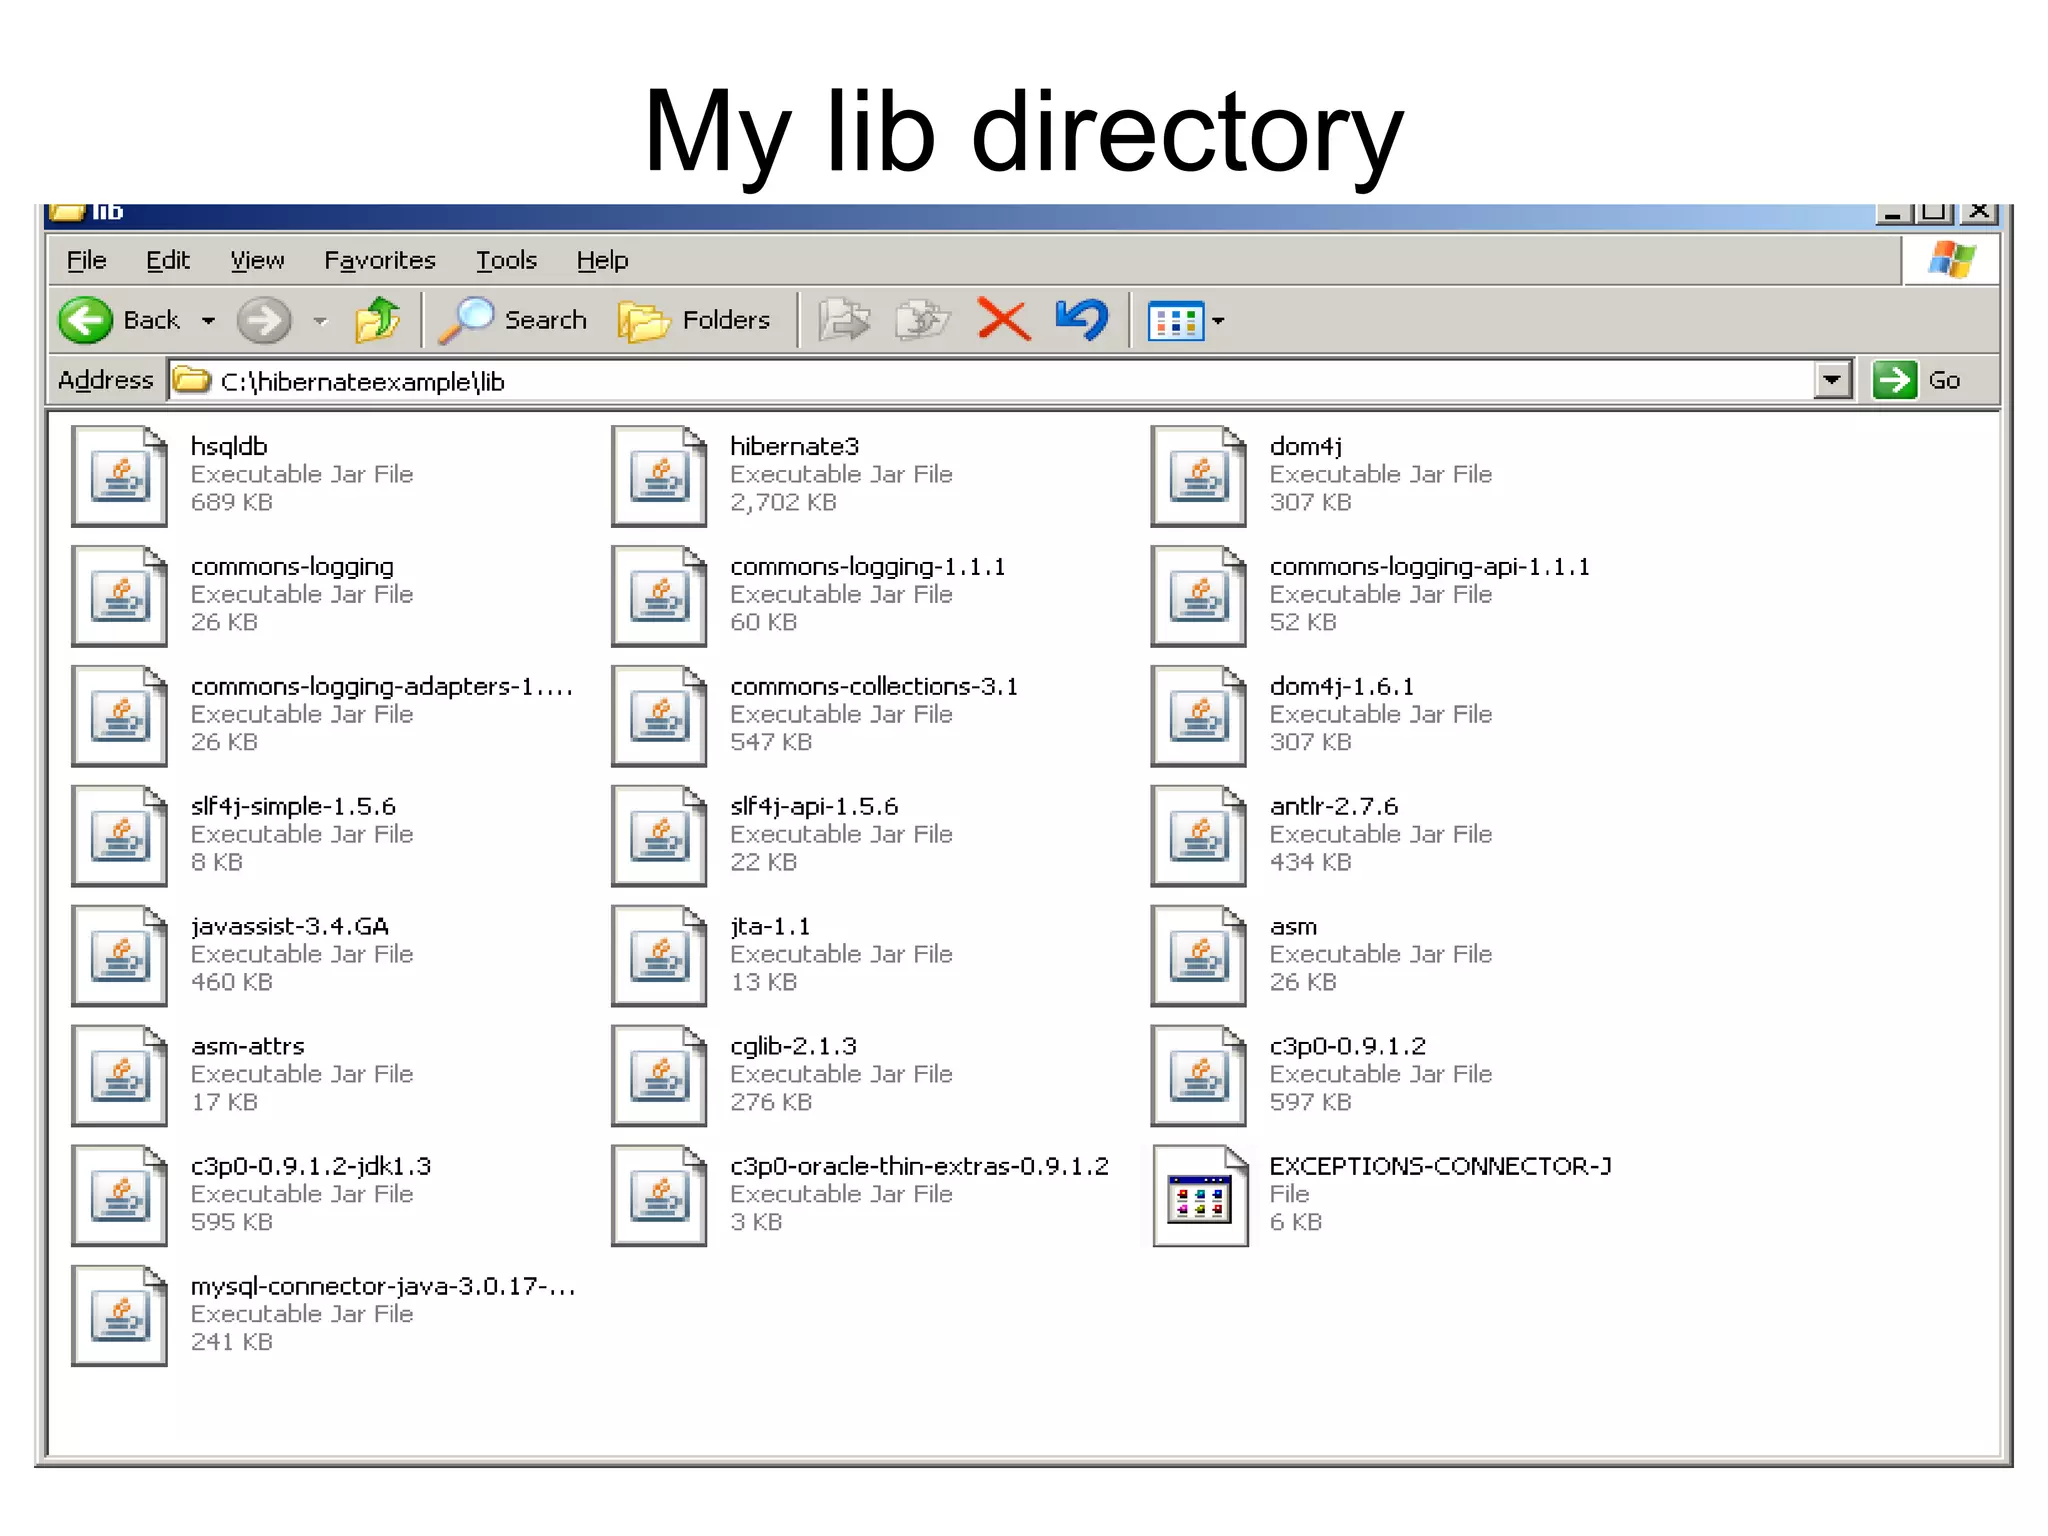
Task: Select the asm-attrs jar icon
Action: (119, 1076)
